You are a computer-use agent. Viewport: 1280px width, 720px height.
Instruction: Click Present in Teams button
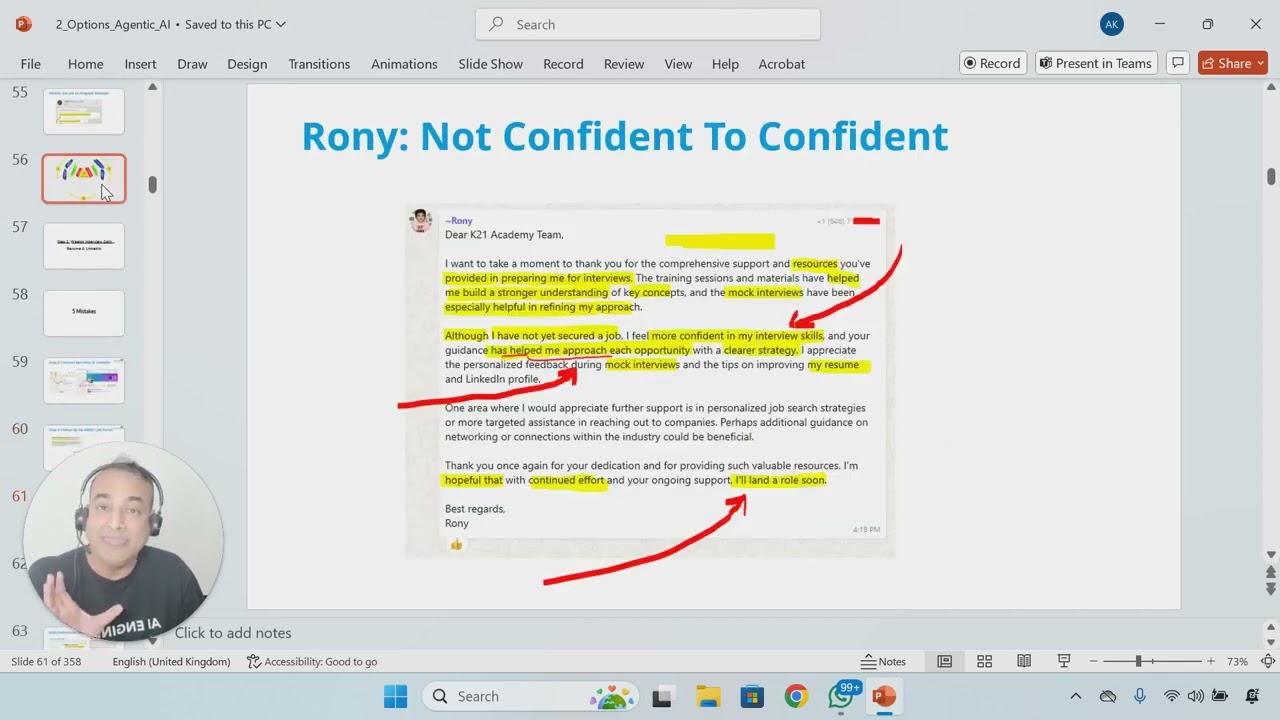(x=1096, y=63)
